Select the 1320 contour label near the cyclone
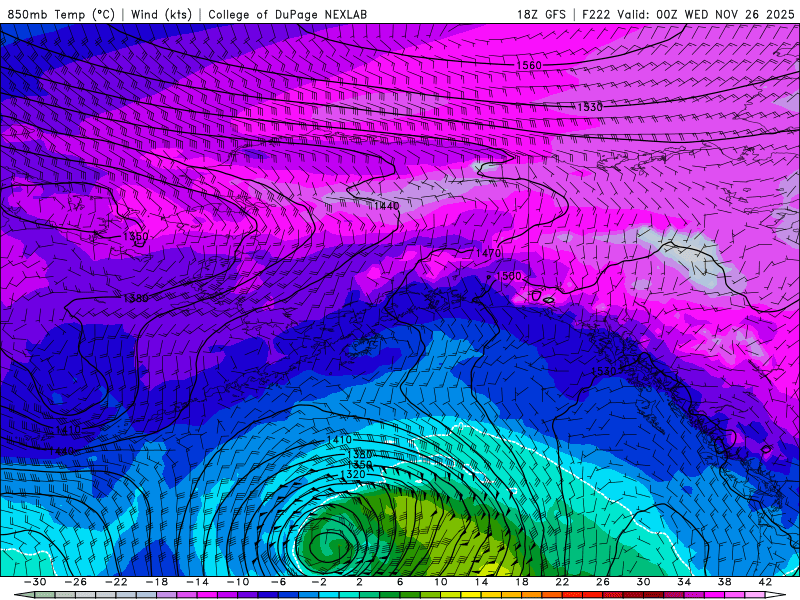The width and height of the screenshot is (800, 600). [353, 474]
